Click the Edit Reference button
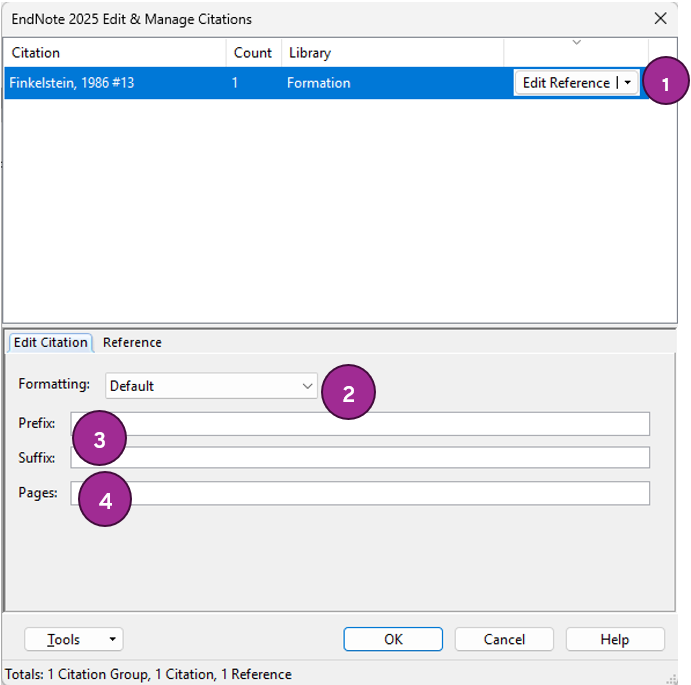Image resolution: width=691 pixels, height=685 pixels. tap(565, 83)
